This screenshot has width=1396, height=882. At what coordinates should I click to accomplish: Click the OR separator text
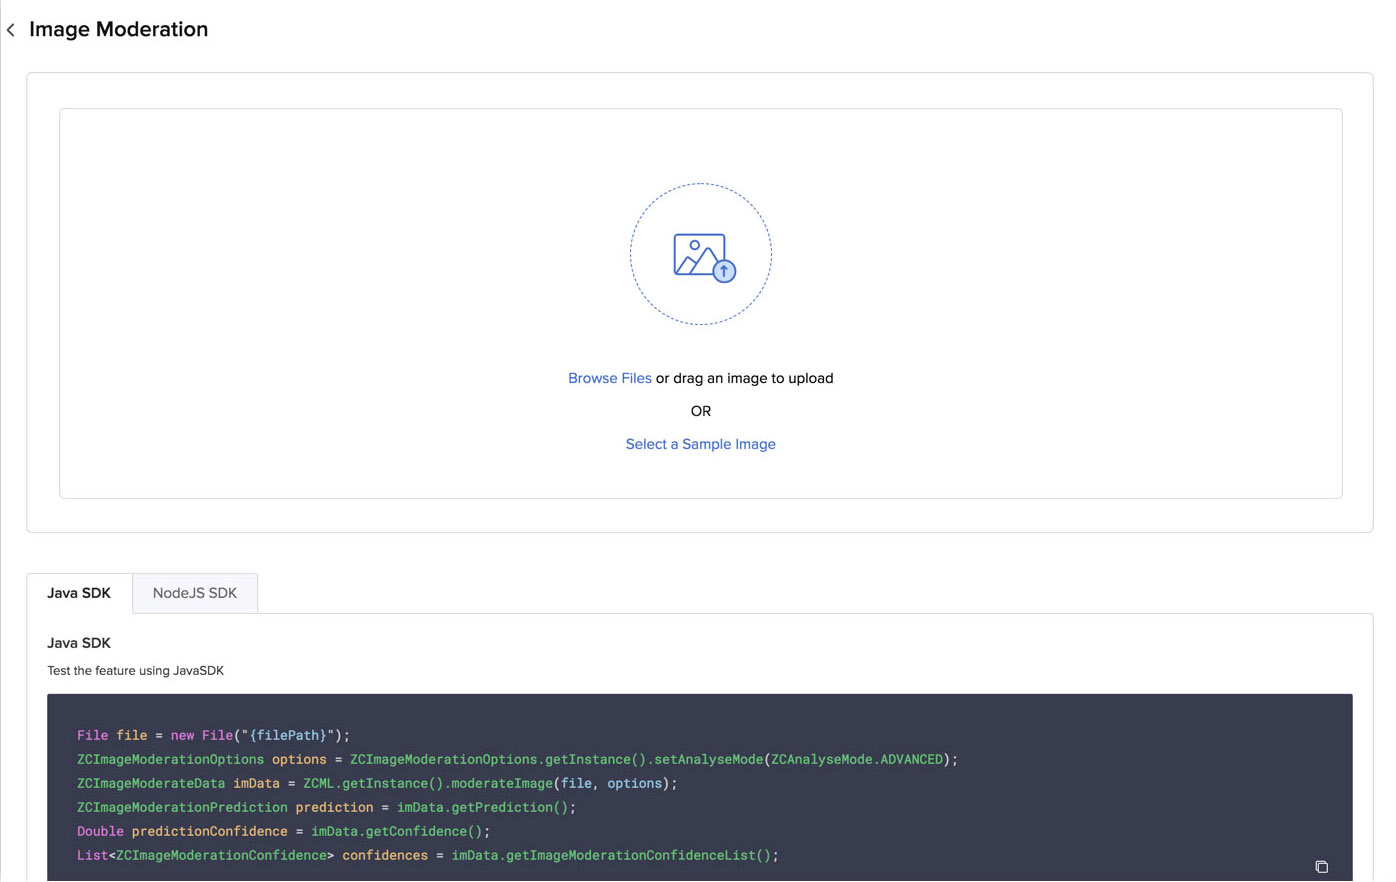(x=700, y=411)
